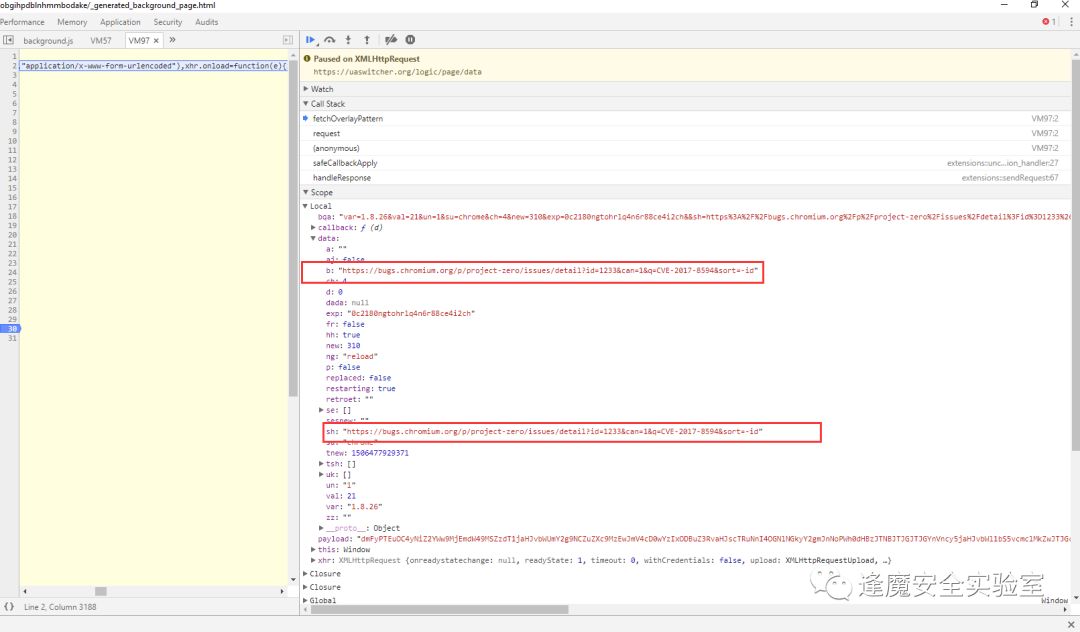
Task: Expand the xhr XMLHttpRequest object
Action: [x=313, y=560]
